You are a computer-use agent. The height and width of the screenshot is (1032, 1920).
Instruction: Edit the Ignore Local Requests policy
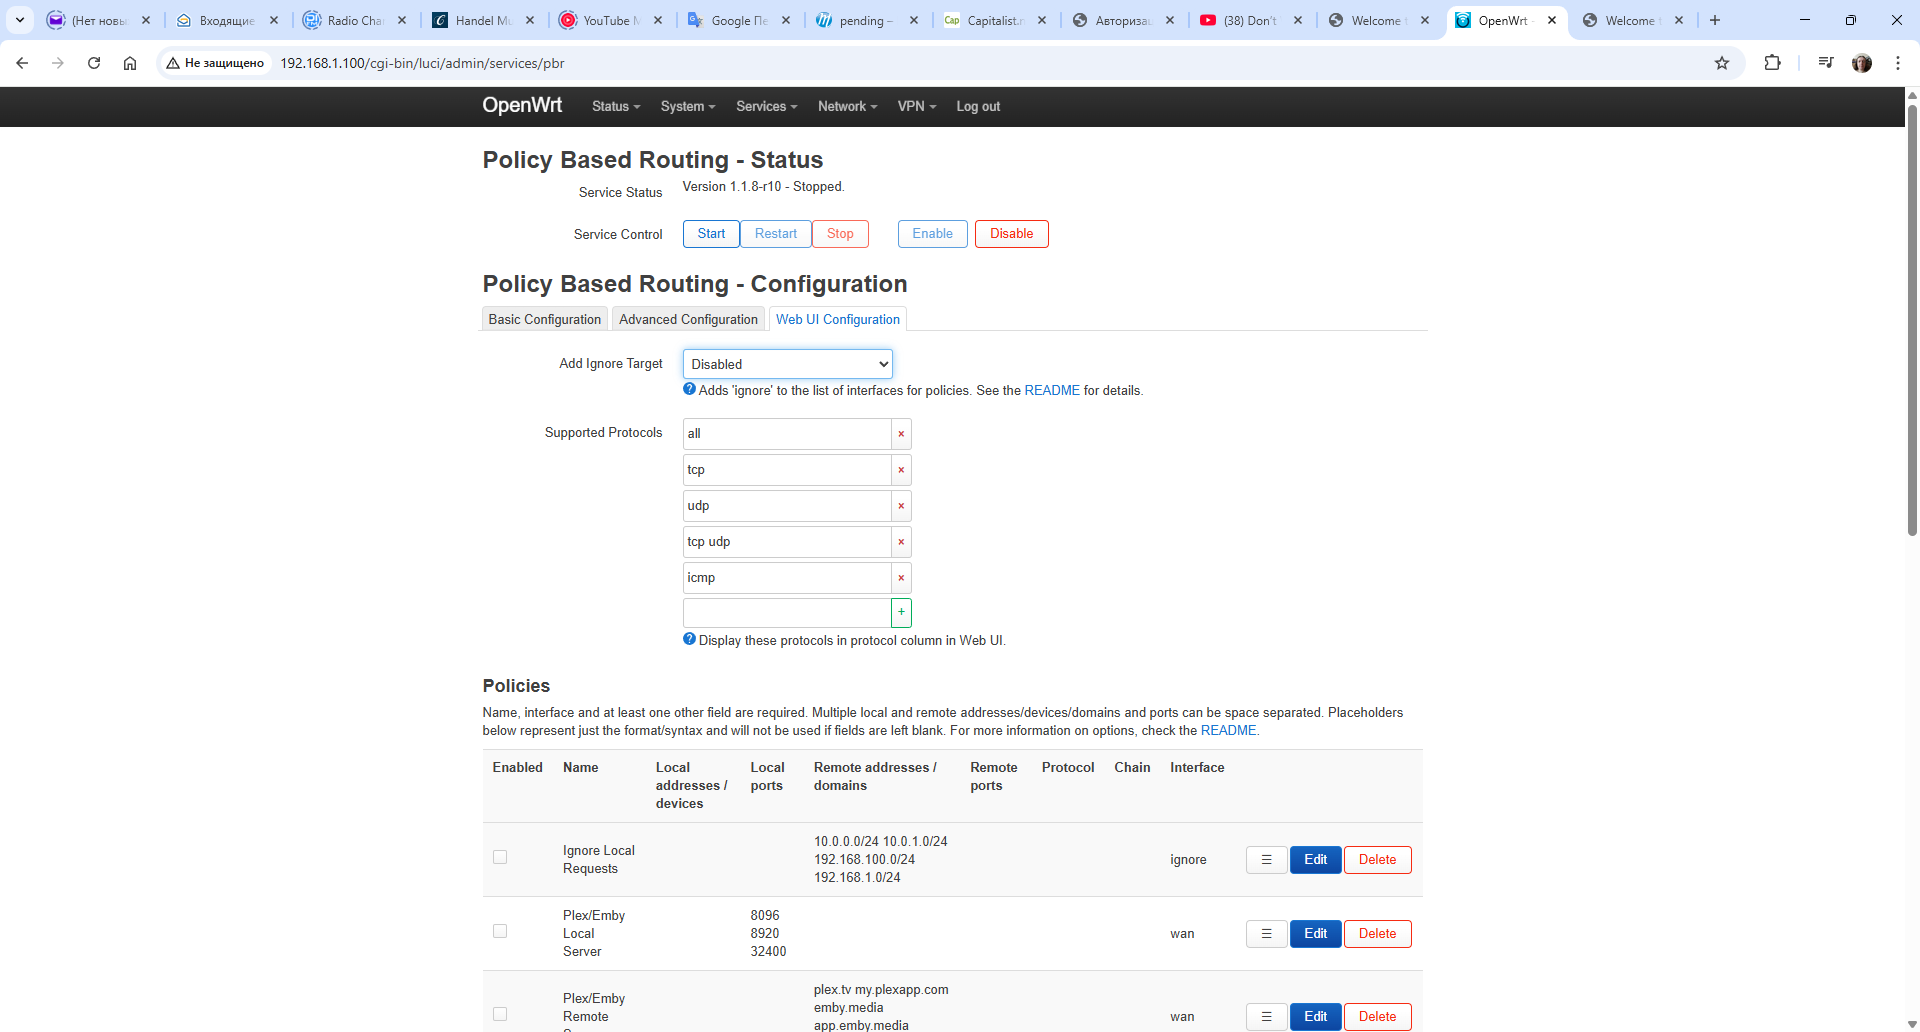pyautogui.click(x=1315, y=860)
